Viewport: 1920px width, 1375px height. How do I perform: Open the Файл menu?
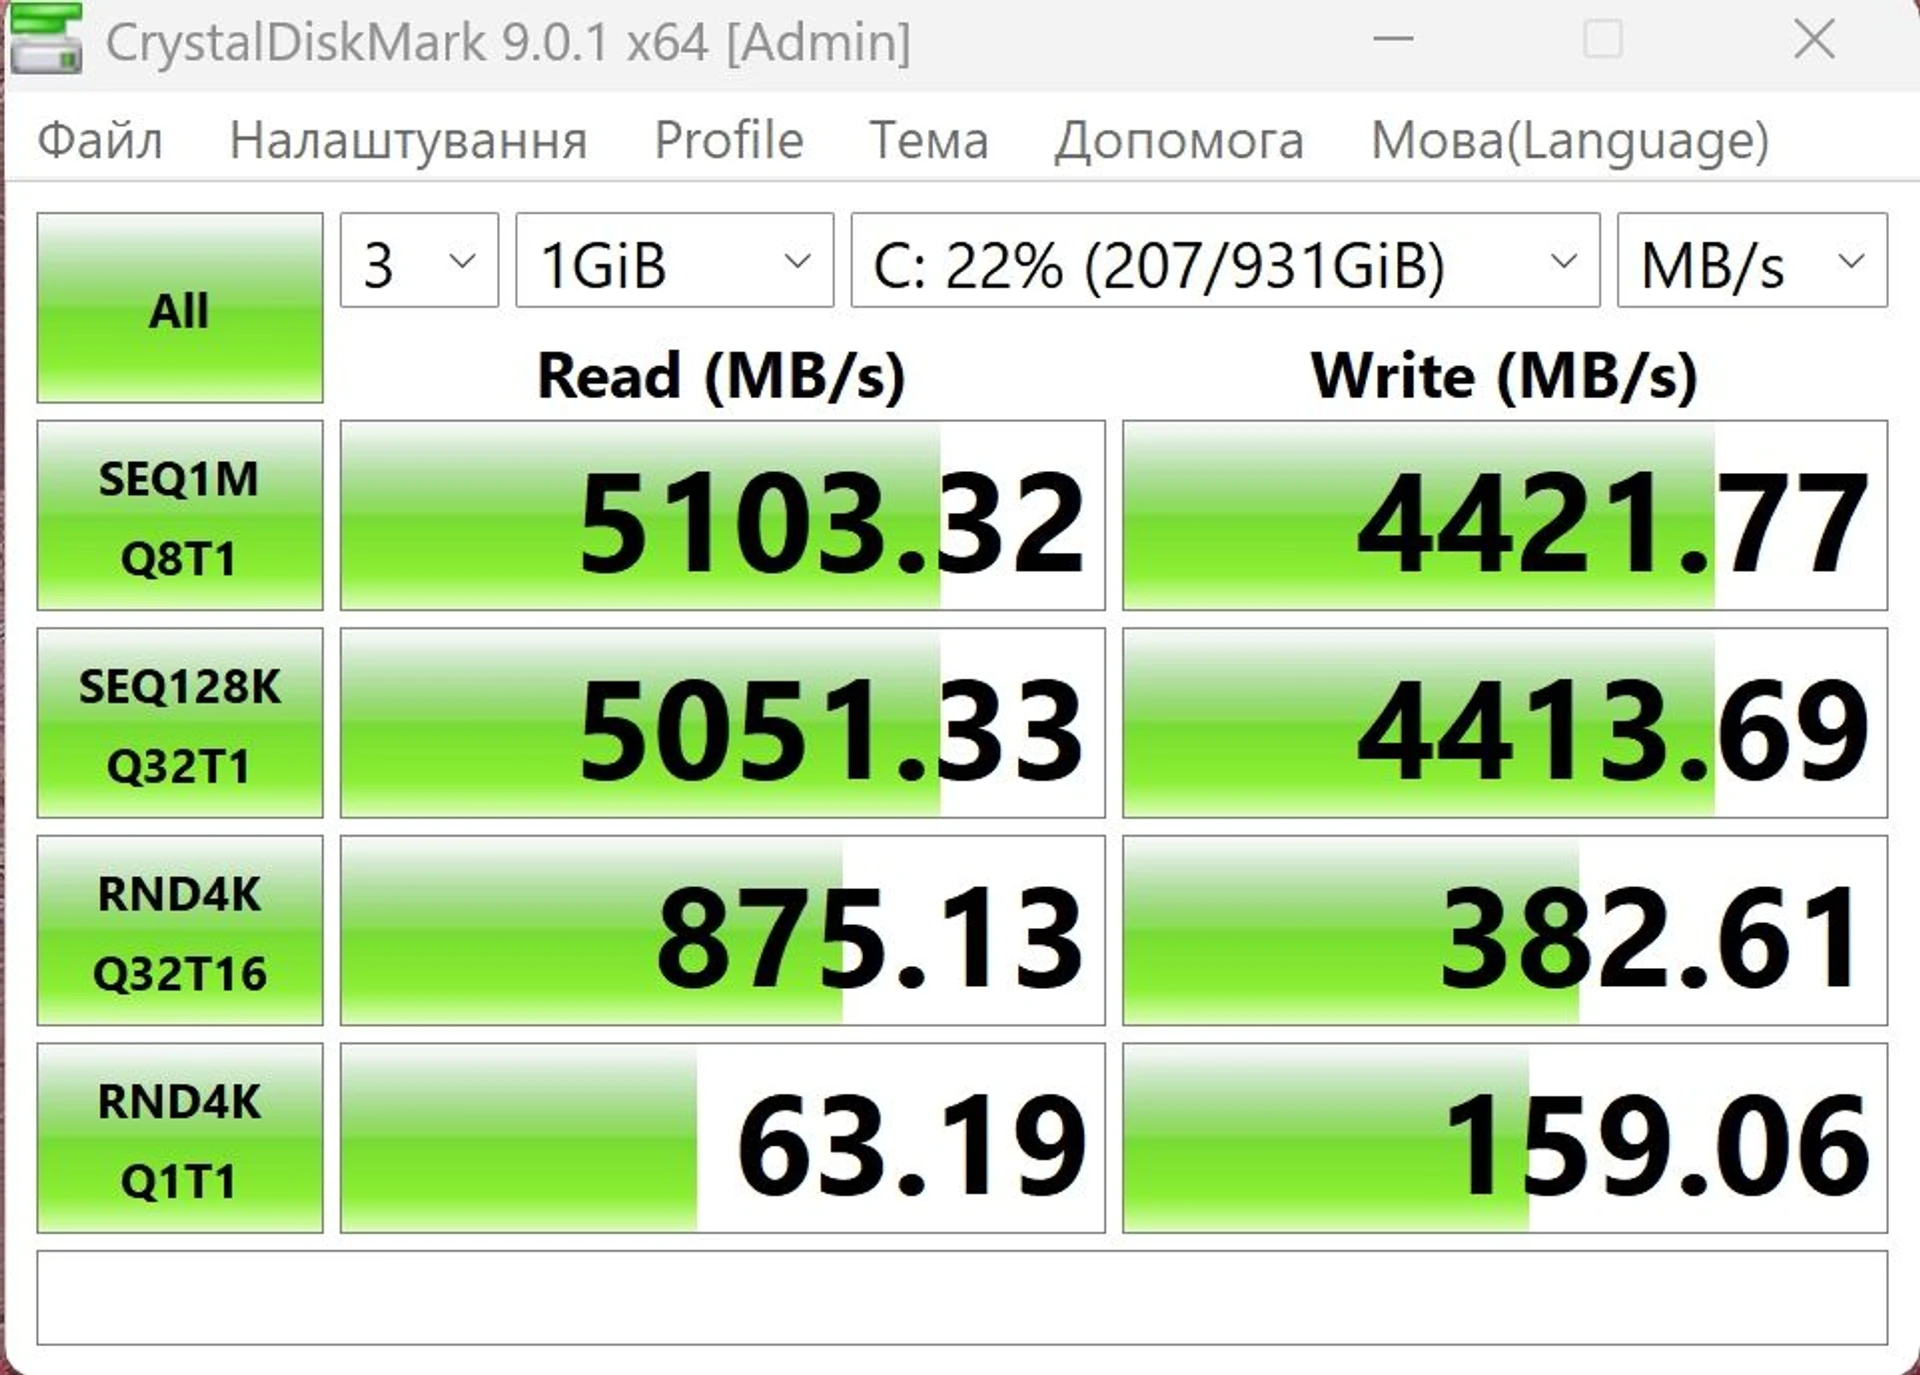[x=100, y=140]
